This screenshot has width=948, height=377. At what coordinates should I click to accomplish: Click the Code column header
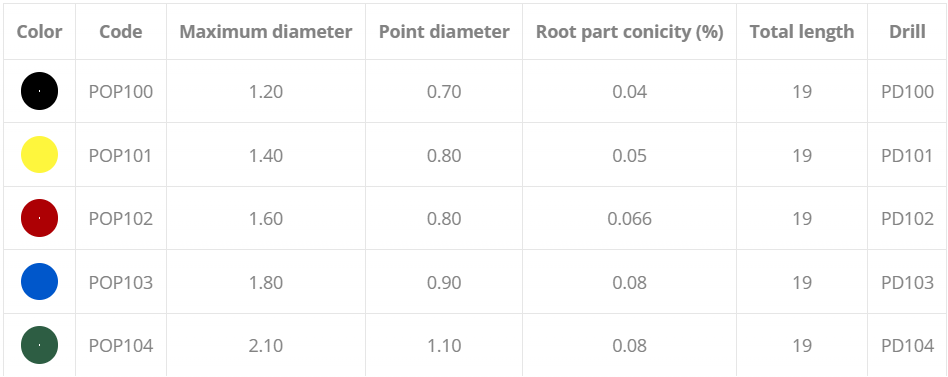point(121,32)
